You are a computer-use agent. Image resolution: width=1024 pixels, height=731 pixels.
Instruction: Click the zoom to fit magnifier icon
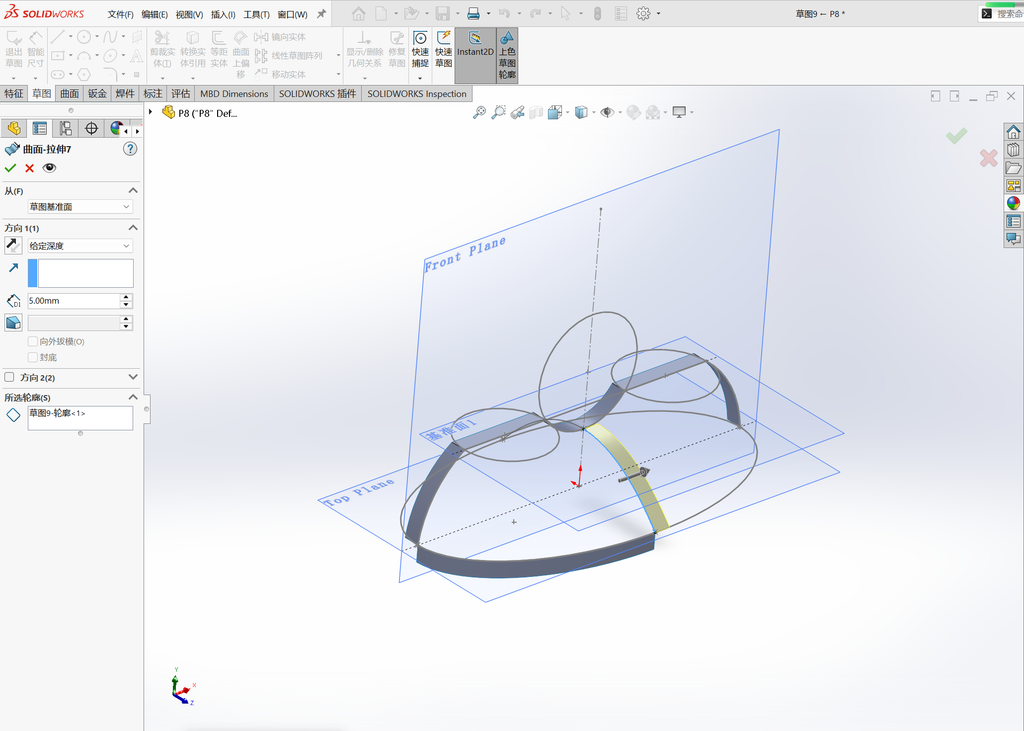pos(479,112)
